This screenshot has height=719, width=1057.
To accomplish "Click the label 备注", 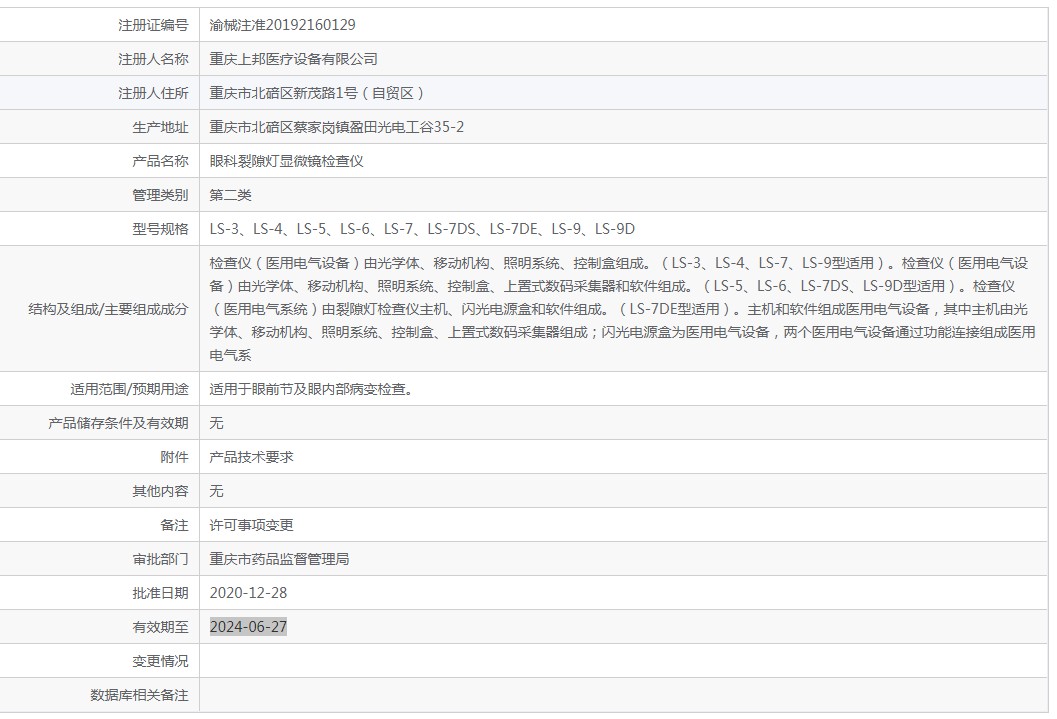I will [175, 525].
